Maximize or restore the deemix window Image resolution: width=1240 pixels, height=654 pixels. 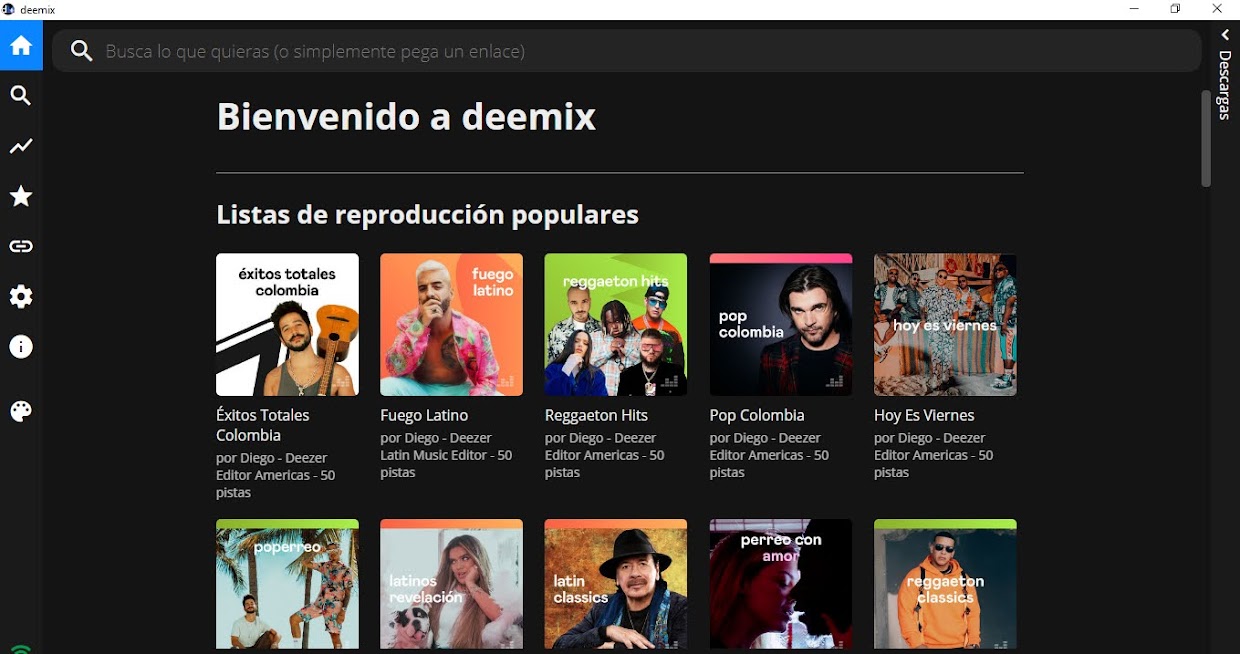coord(1175,9)
